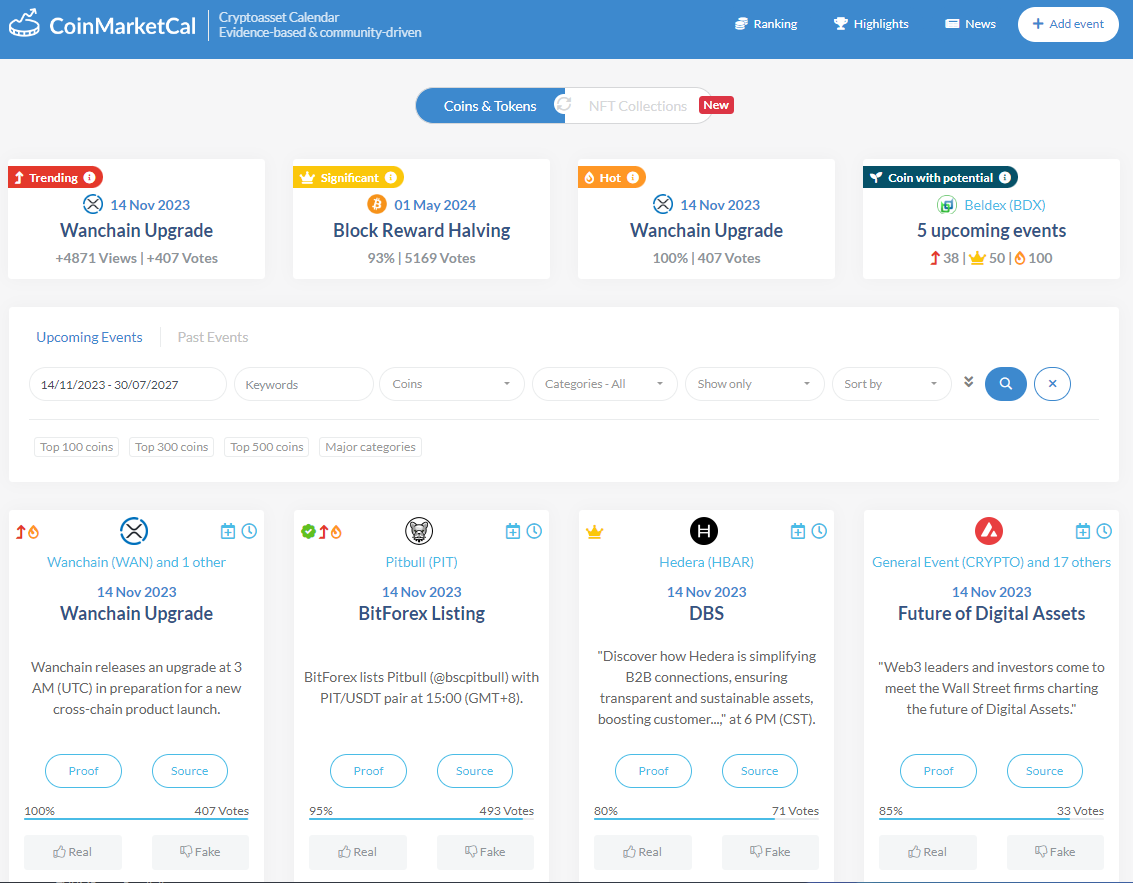
Task: Click the clock icon on DBS card
Action: 819,531
